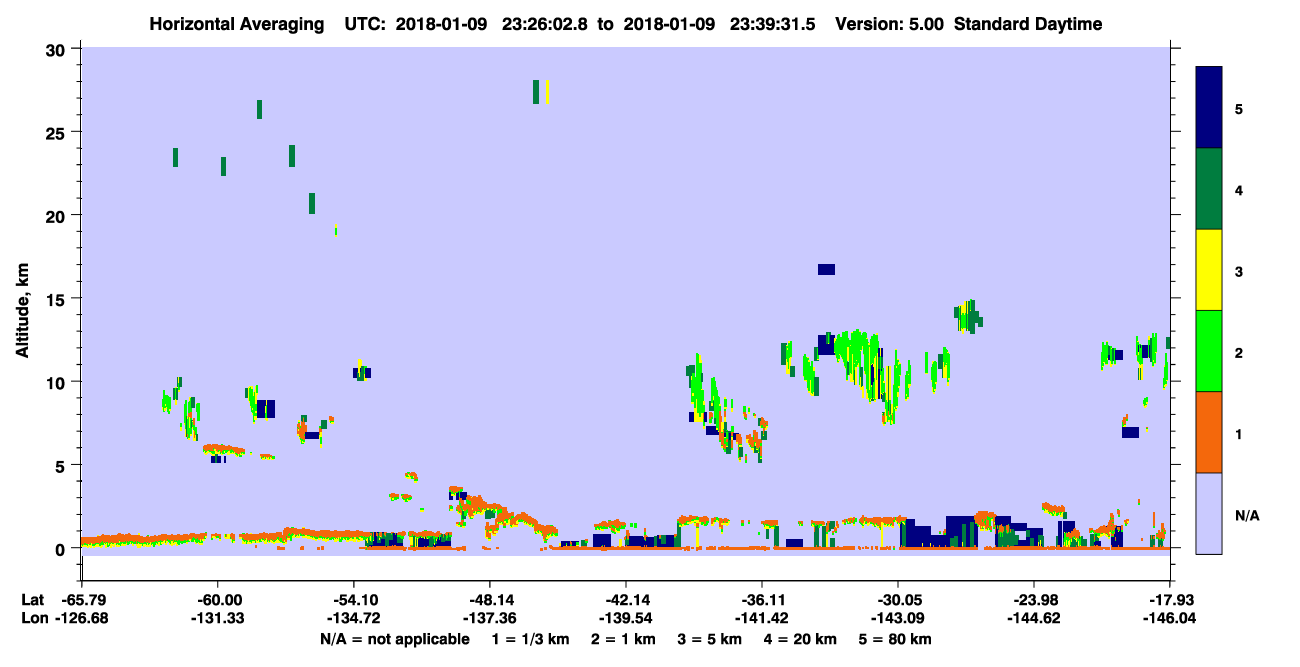Click the lavender N/A color bar segment
Screen dimensions: 1300x667
pos(1209,513)
